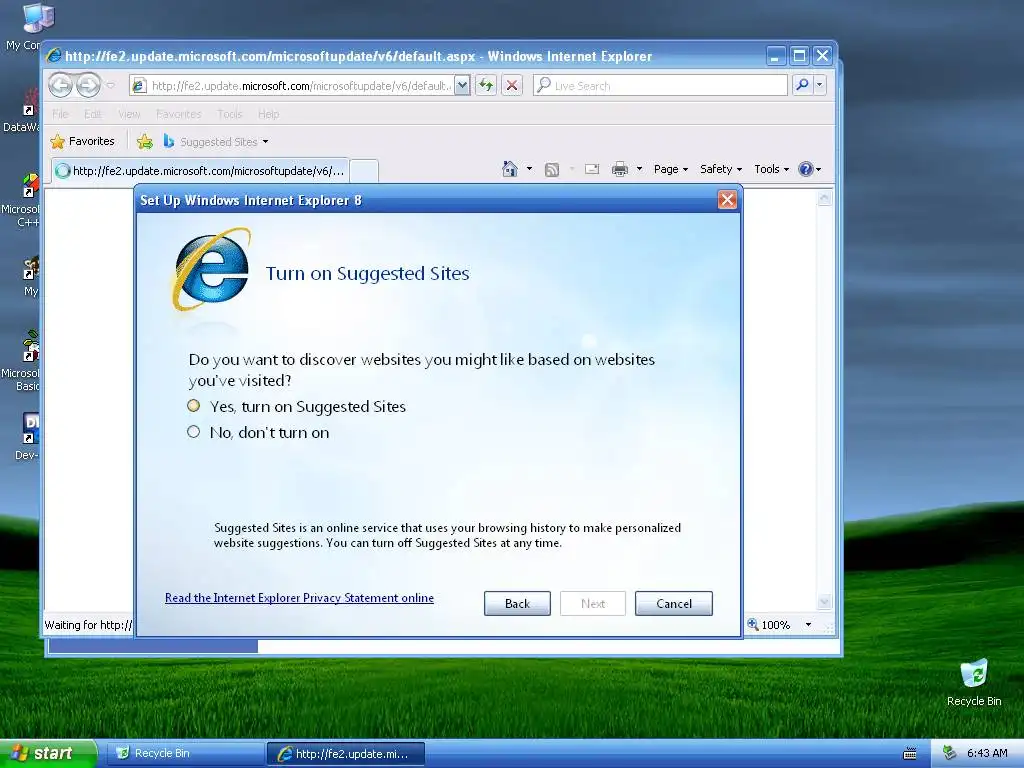Open the Tools menu in menu bar
Screen dimensions: 1024x768
(x=229, y=114)
